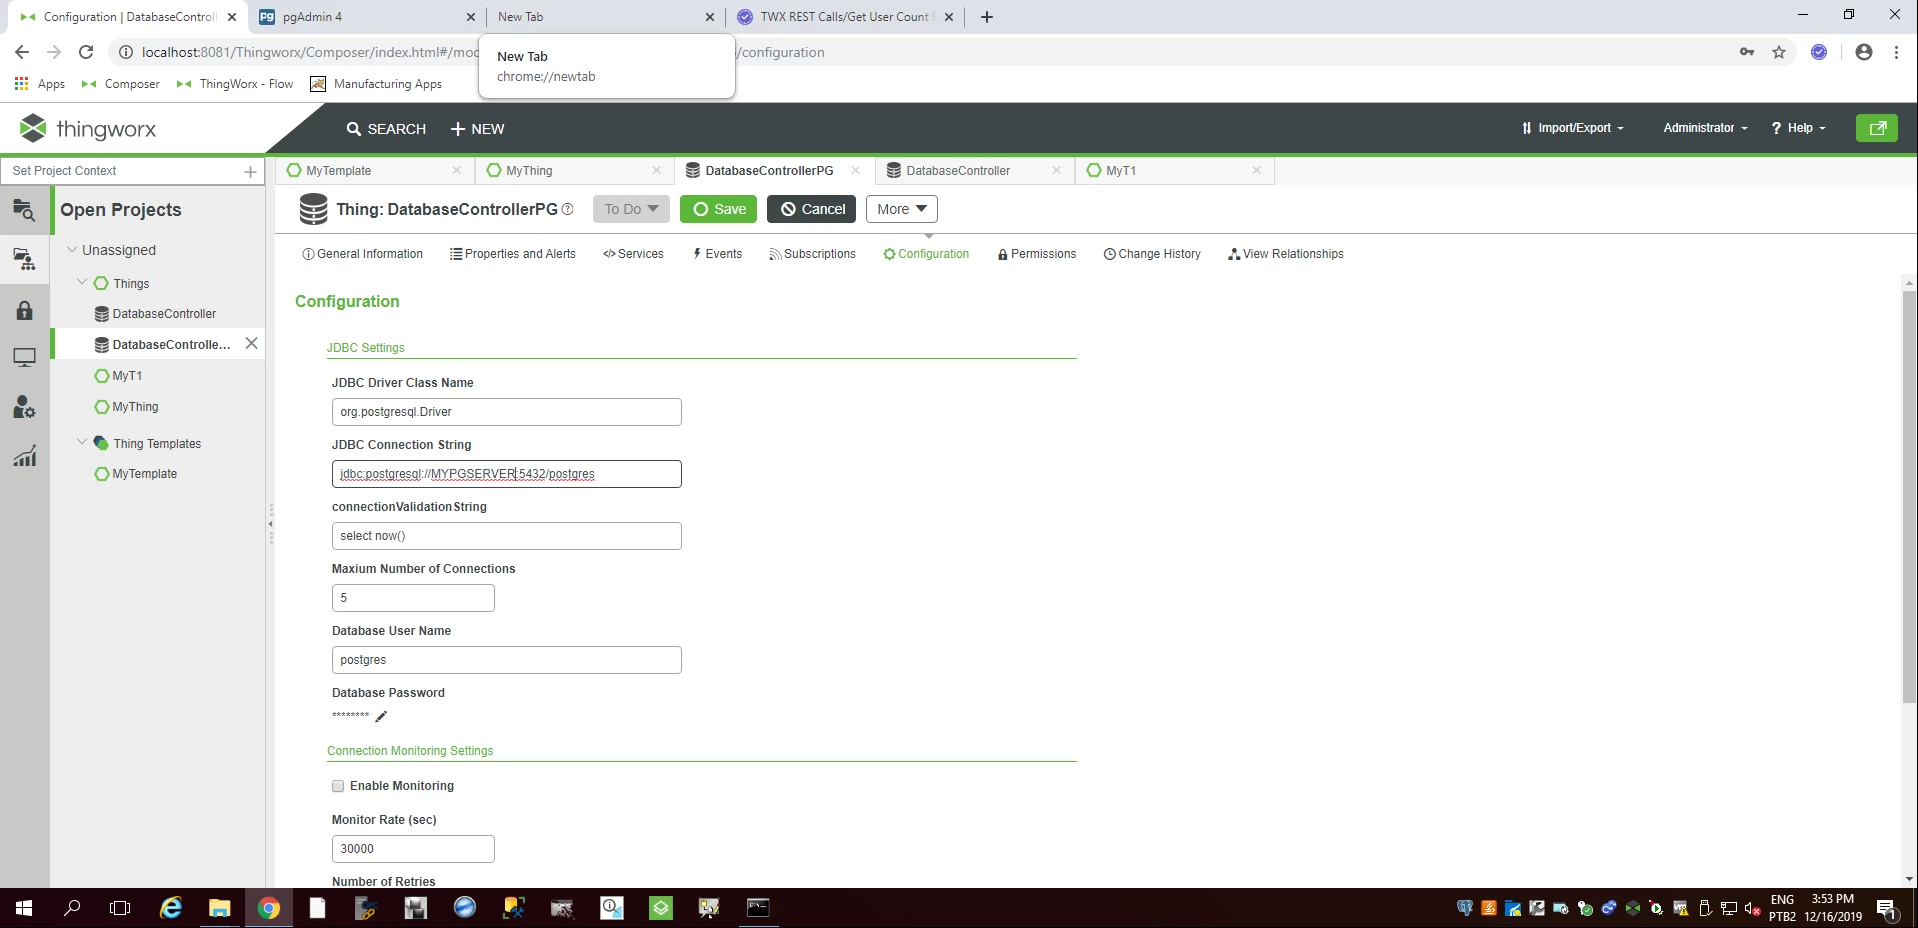The image size is (1918, 928).
Task: Click the Database User Name field
Action: pyautogui.click(x=507, y=660)
